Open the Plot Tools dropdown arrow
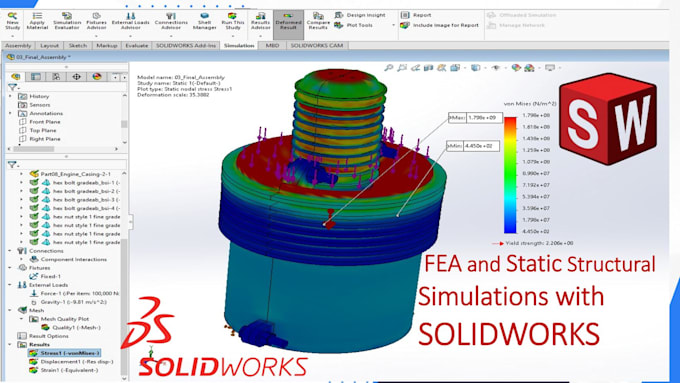The height and width of the screenshot is (383, 680). (x=393, y=25)
